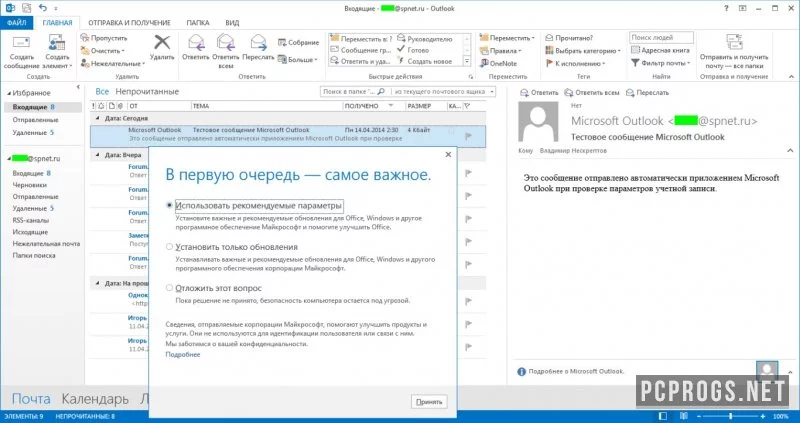The height and width of the screenshot is (423, 800).
Task: Click the Delete (Удалить) X icon
Action: (162, 43)
